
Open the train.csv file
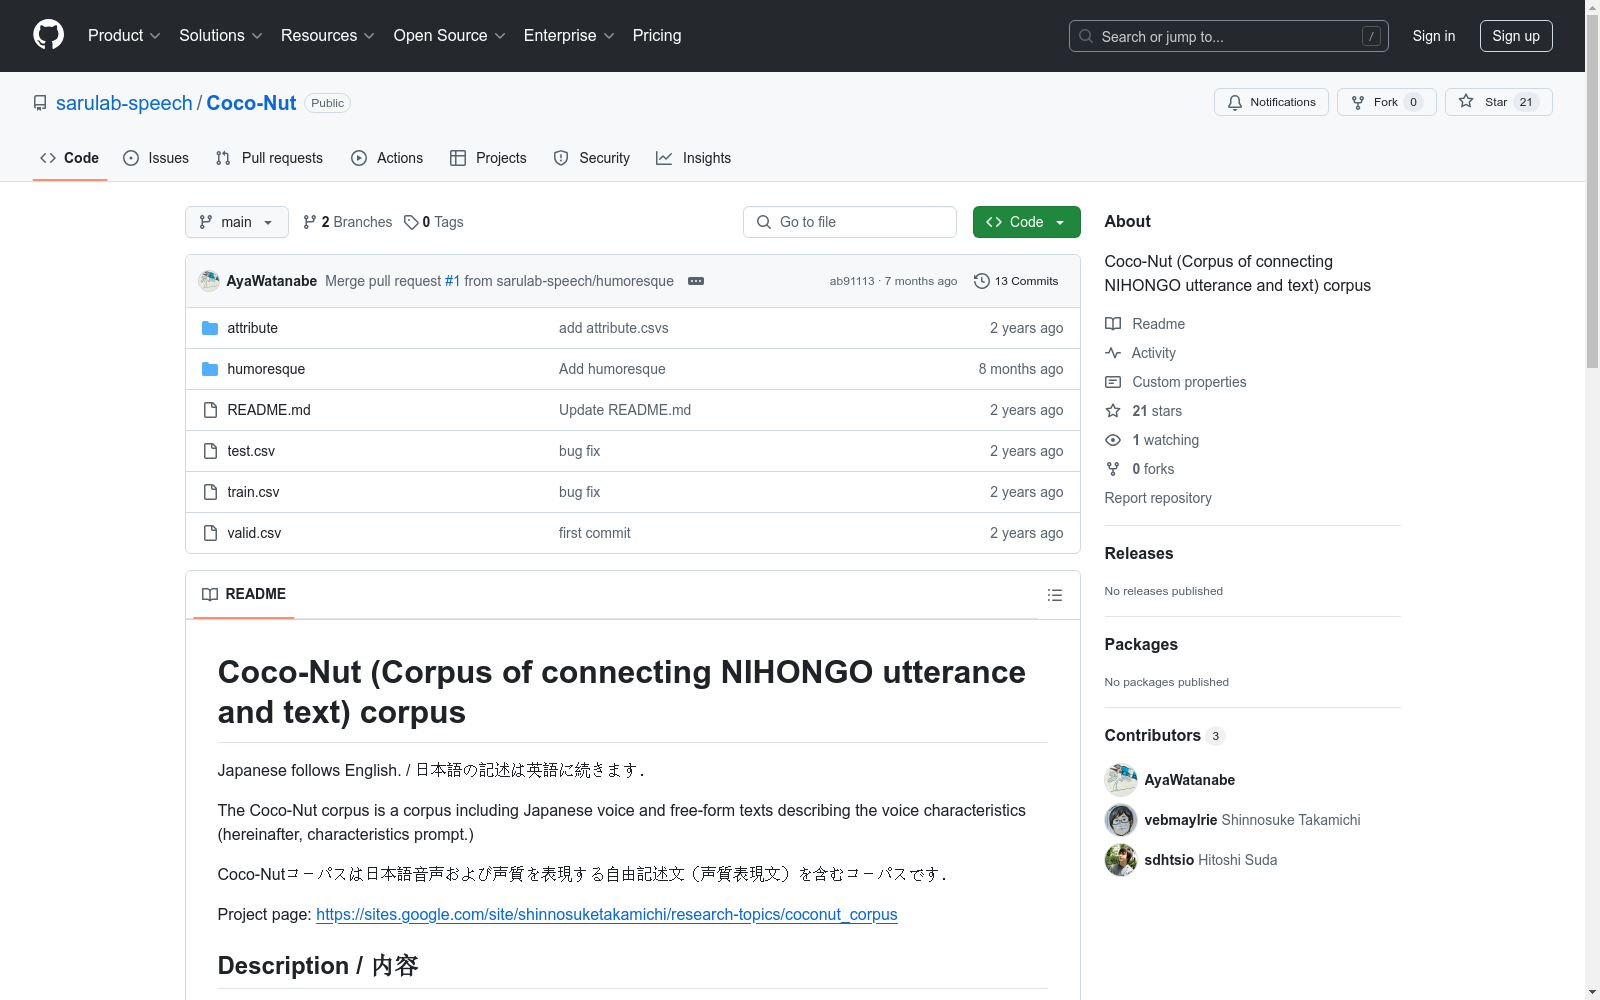253,492
